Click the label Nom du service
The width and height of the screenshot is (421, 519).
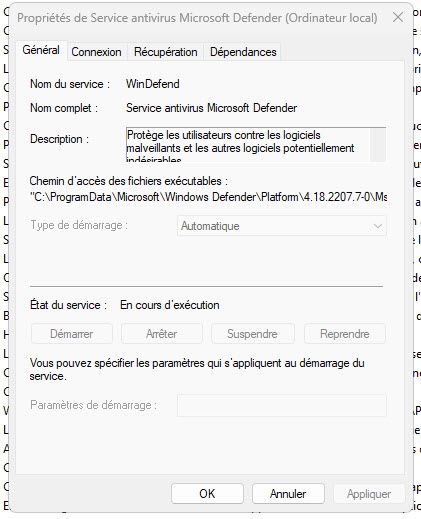(70, 84)
